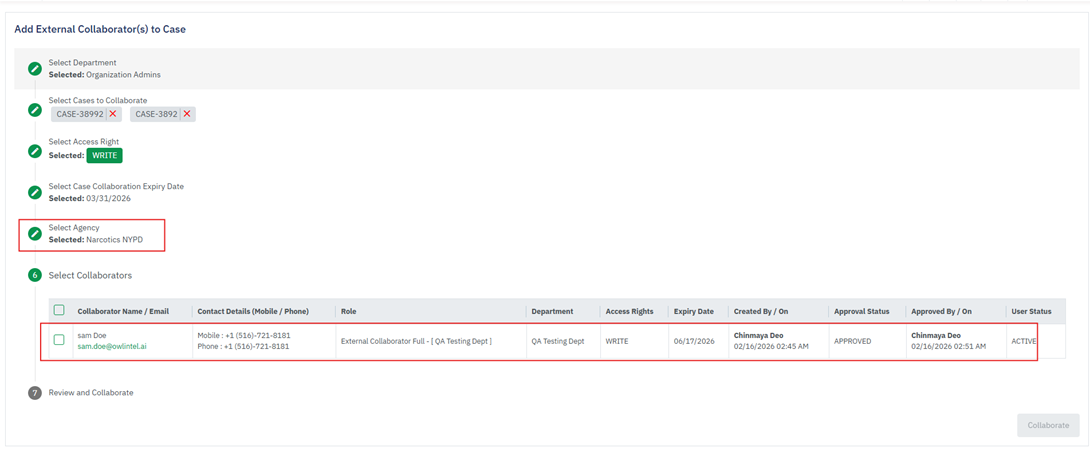This screenshot has width=1090, height=452.
Task: Click the green WRITE access badge
Action: [104, 155]
